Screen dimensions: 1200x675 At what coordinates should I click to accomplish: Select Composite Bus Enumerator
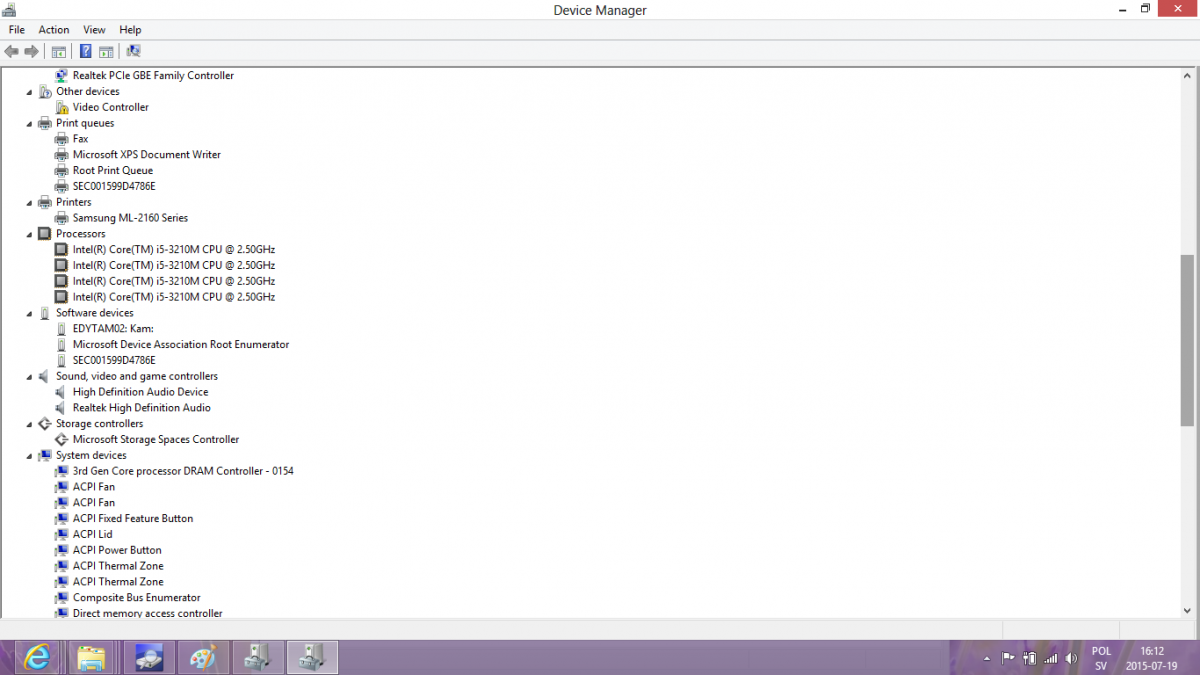pyautogui.click(x=137, y=598)
